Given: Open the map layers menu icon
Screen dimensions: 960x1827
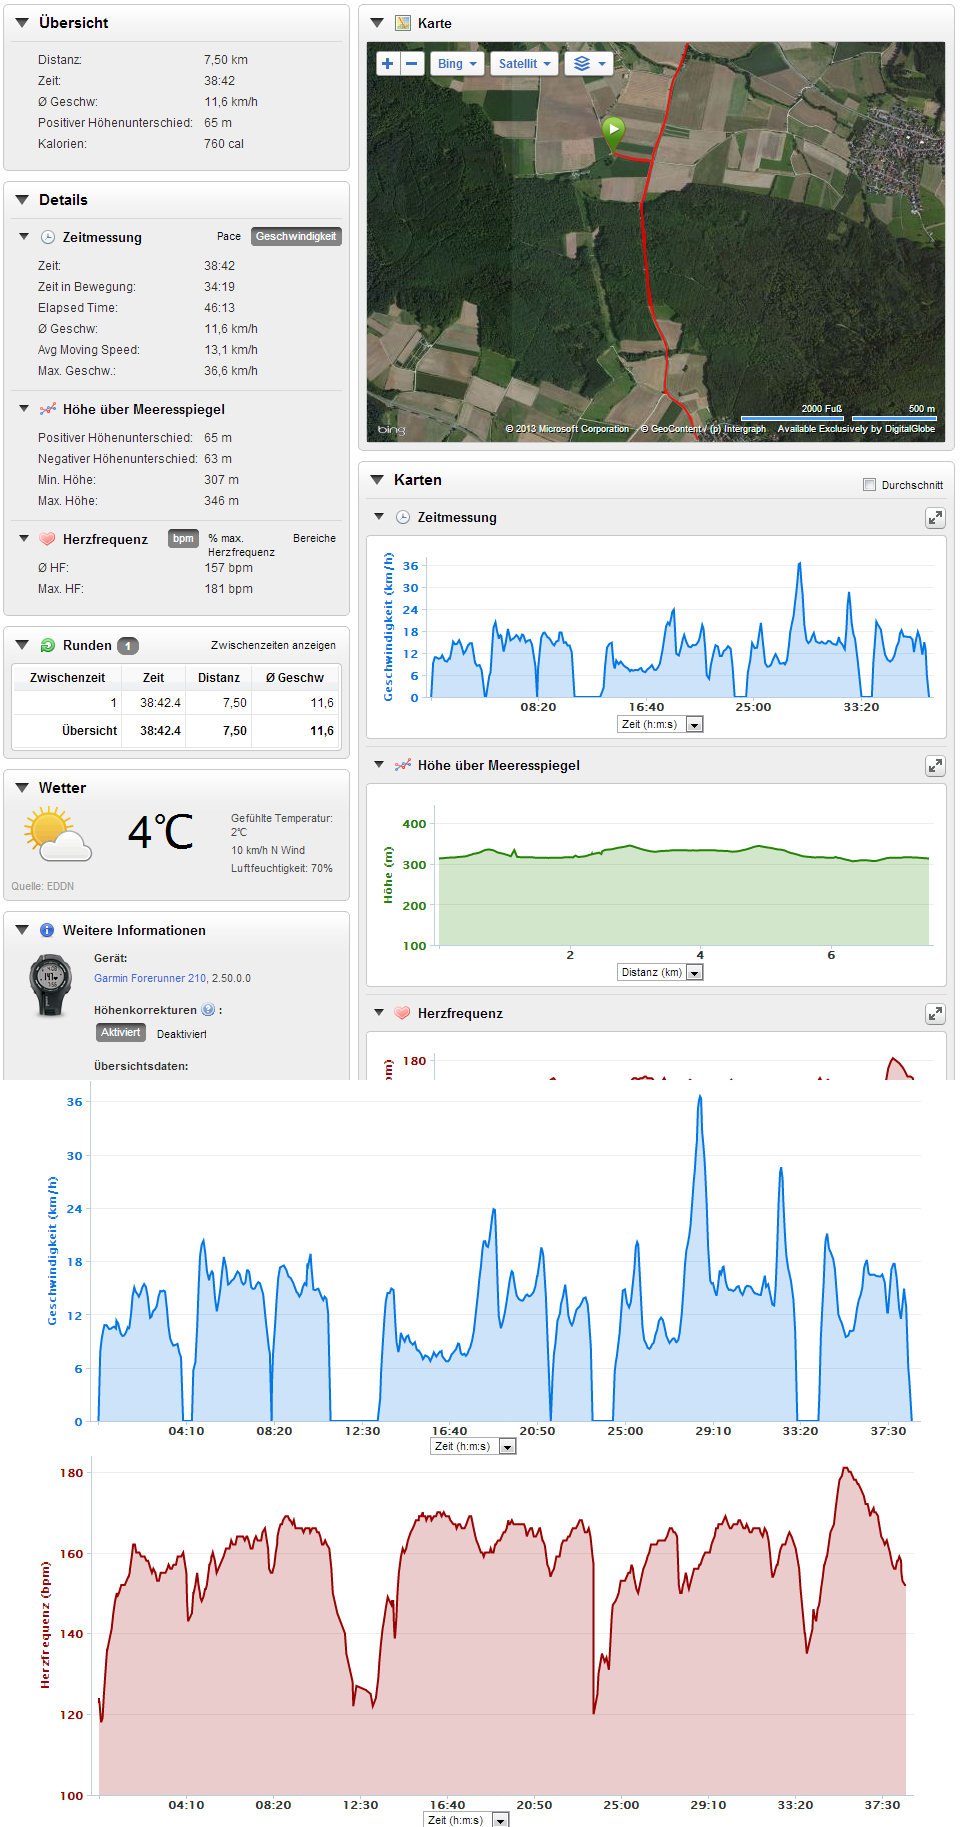Looking at the screenshot, I should point(588,64).
